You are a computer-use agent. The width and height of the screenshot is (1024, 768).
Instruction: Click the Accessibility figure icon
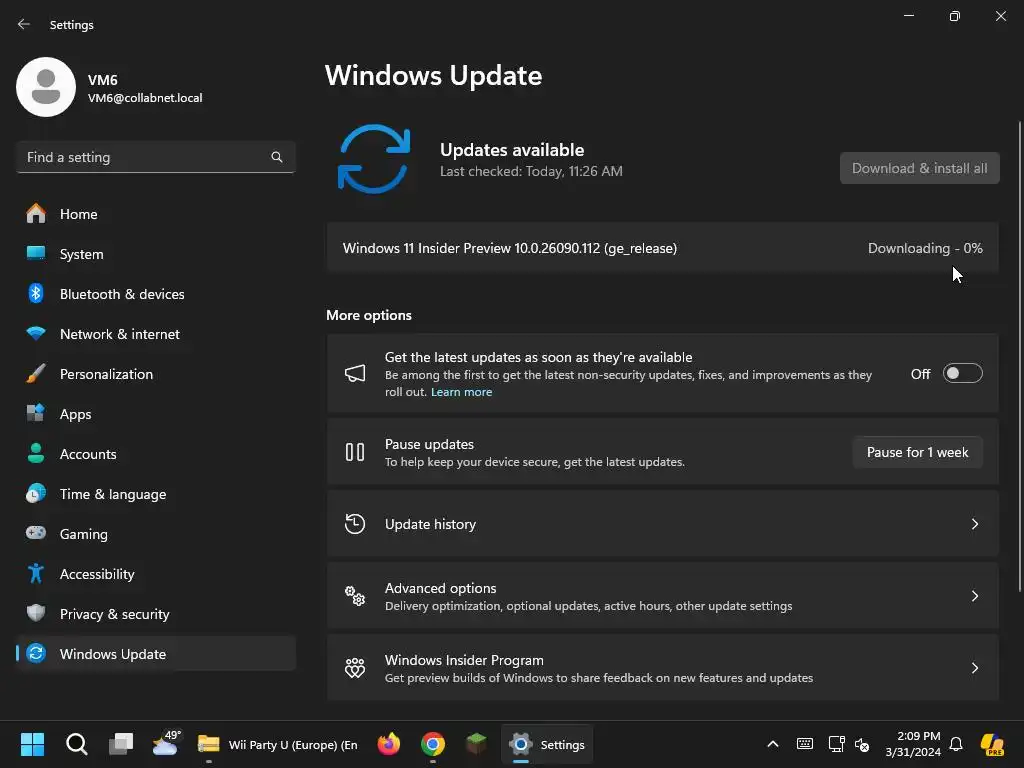point(36,573)
